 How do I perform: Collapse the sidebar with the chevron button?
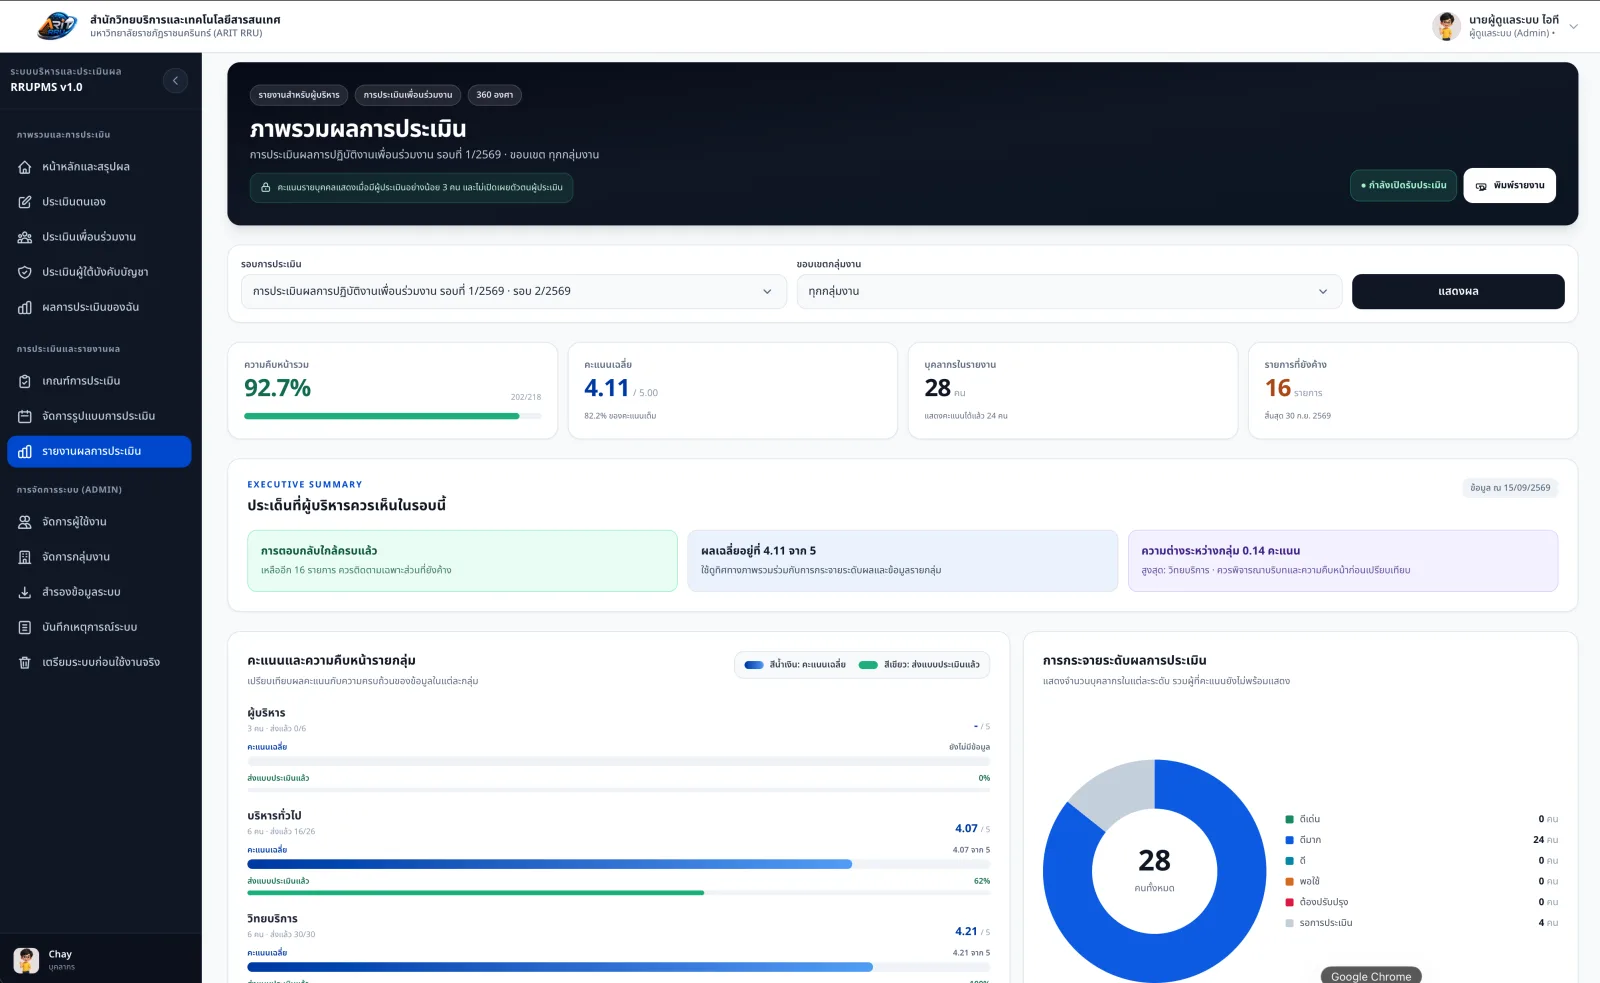pyautogui.click(x=175, y=80)
